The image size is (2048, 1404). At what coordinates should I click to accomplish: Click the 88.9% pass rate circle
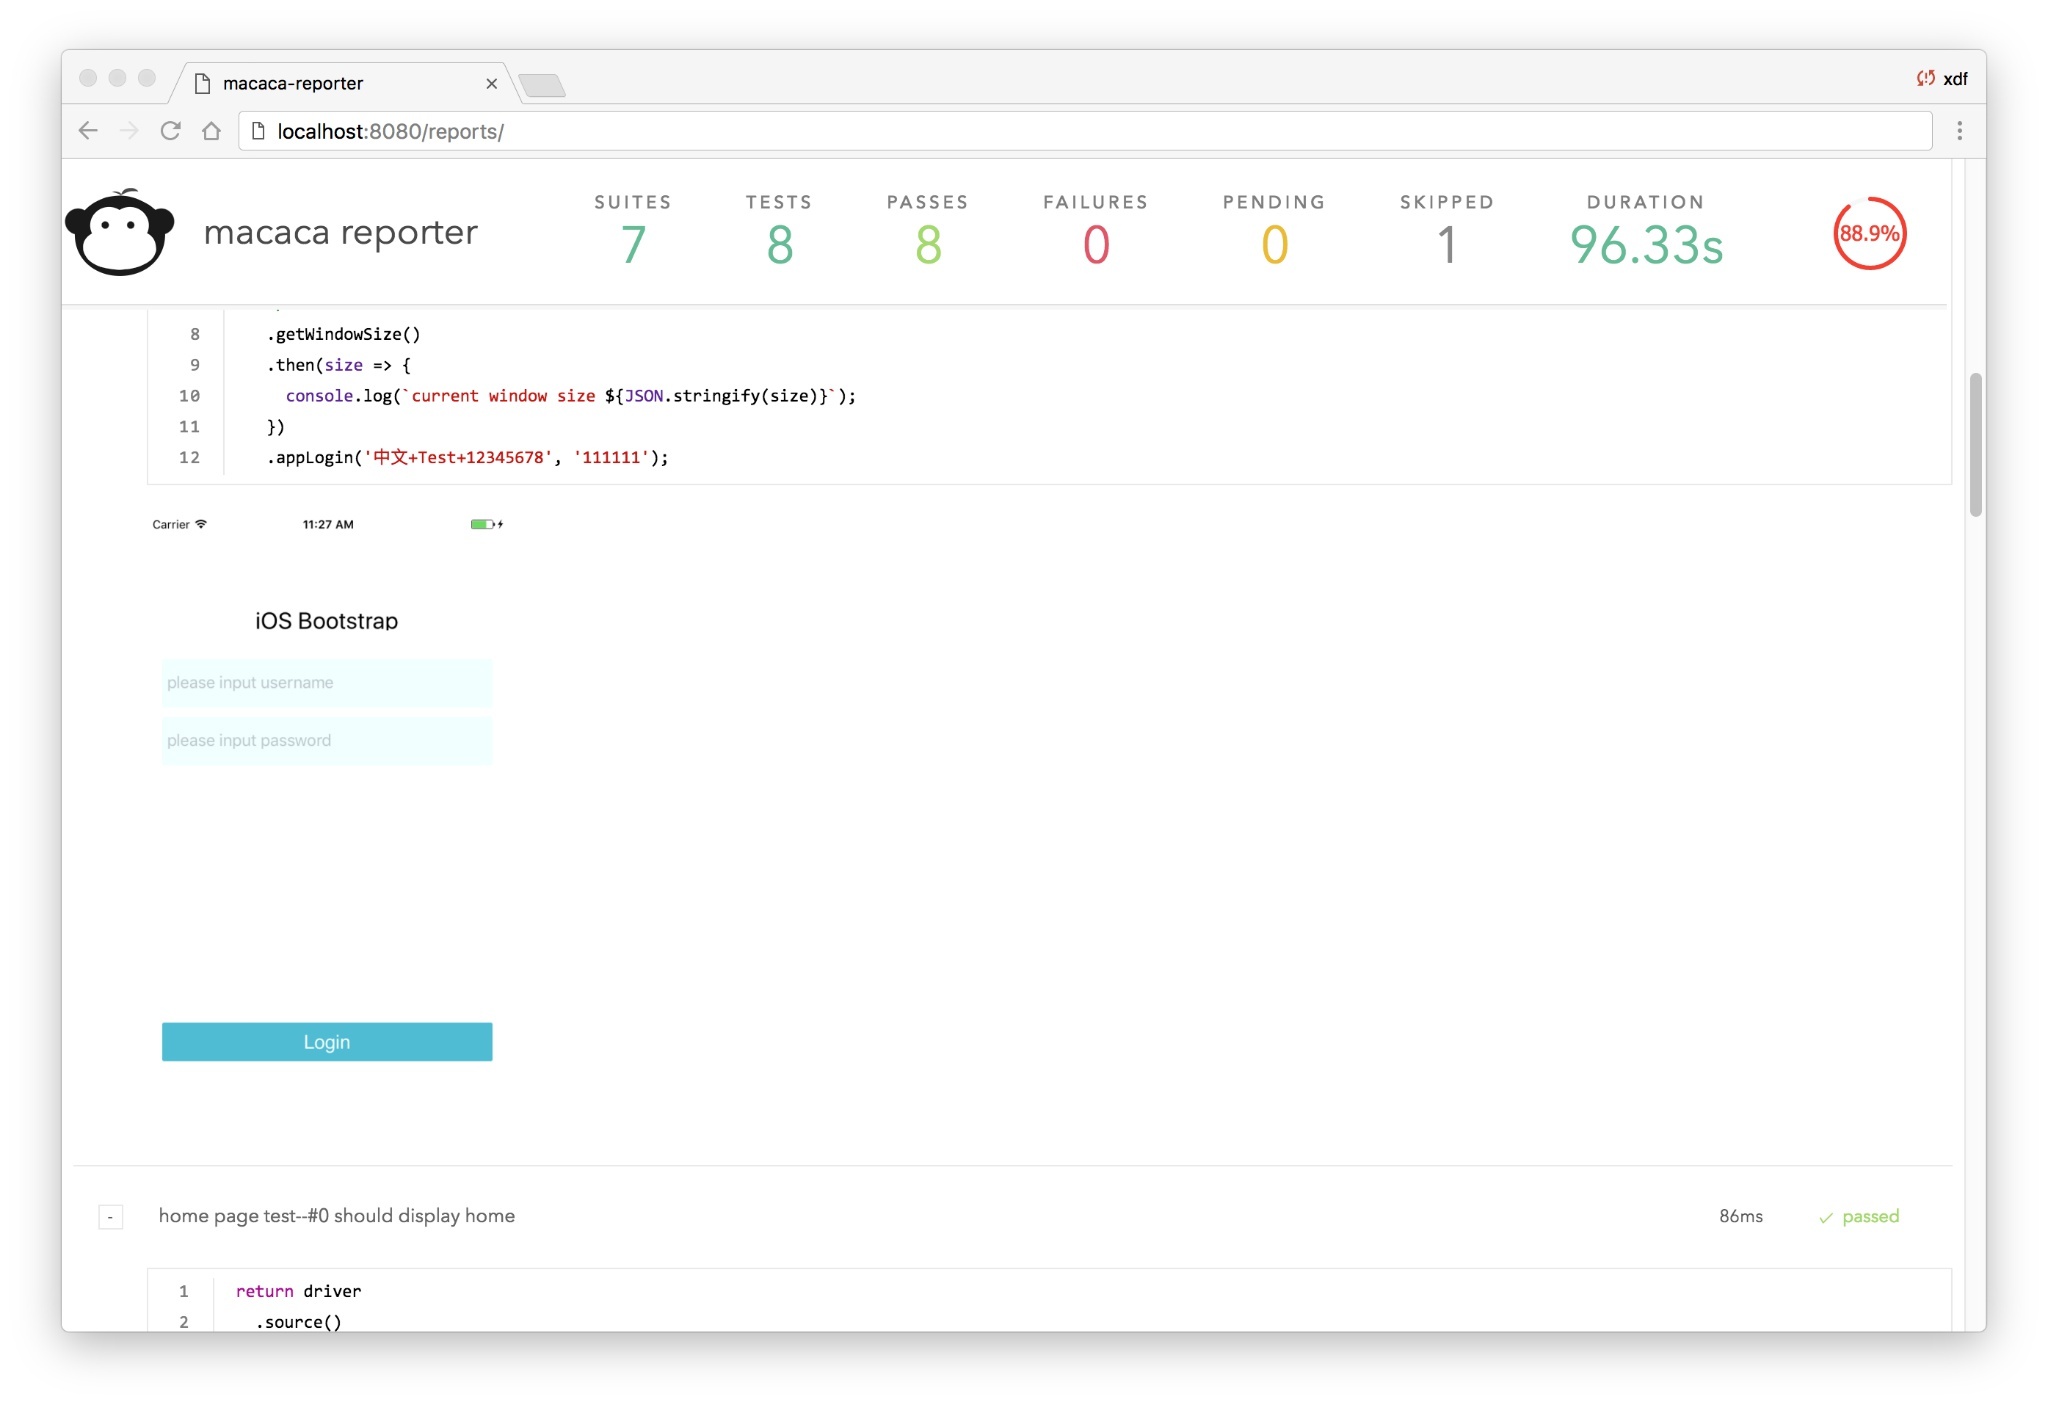point(1868,234)
